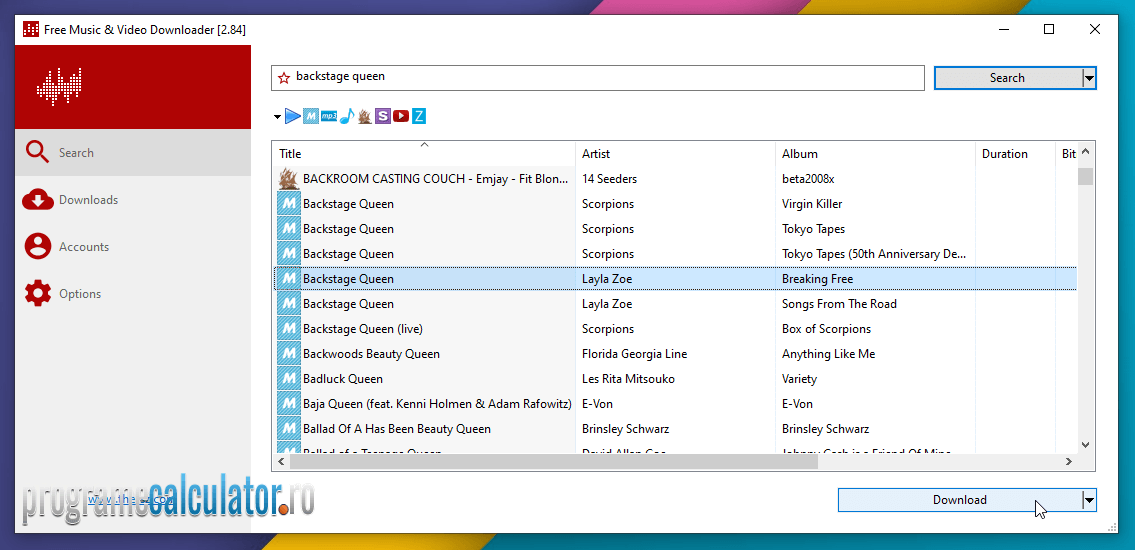Click the horizontal scrollbar left arrow
This screenshot has height=550, width=1135.
coord(282,460)
